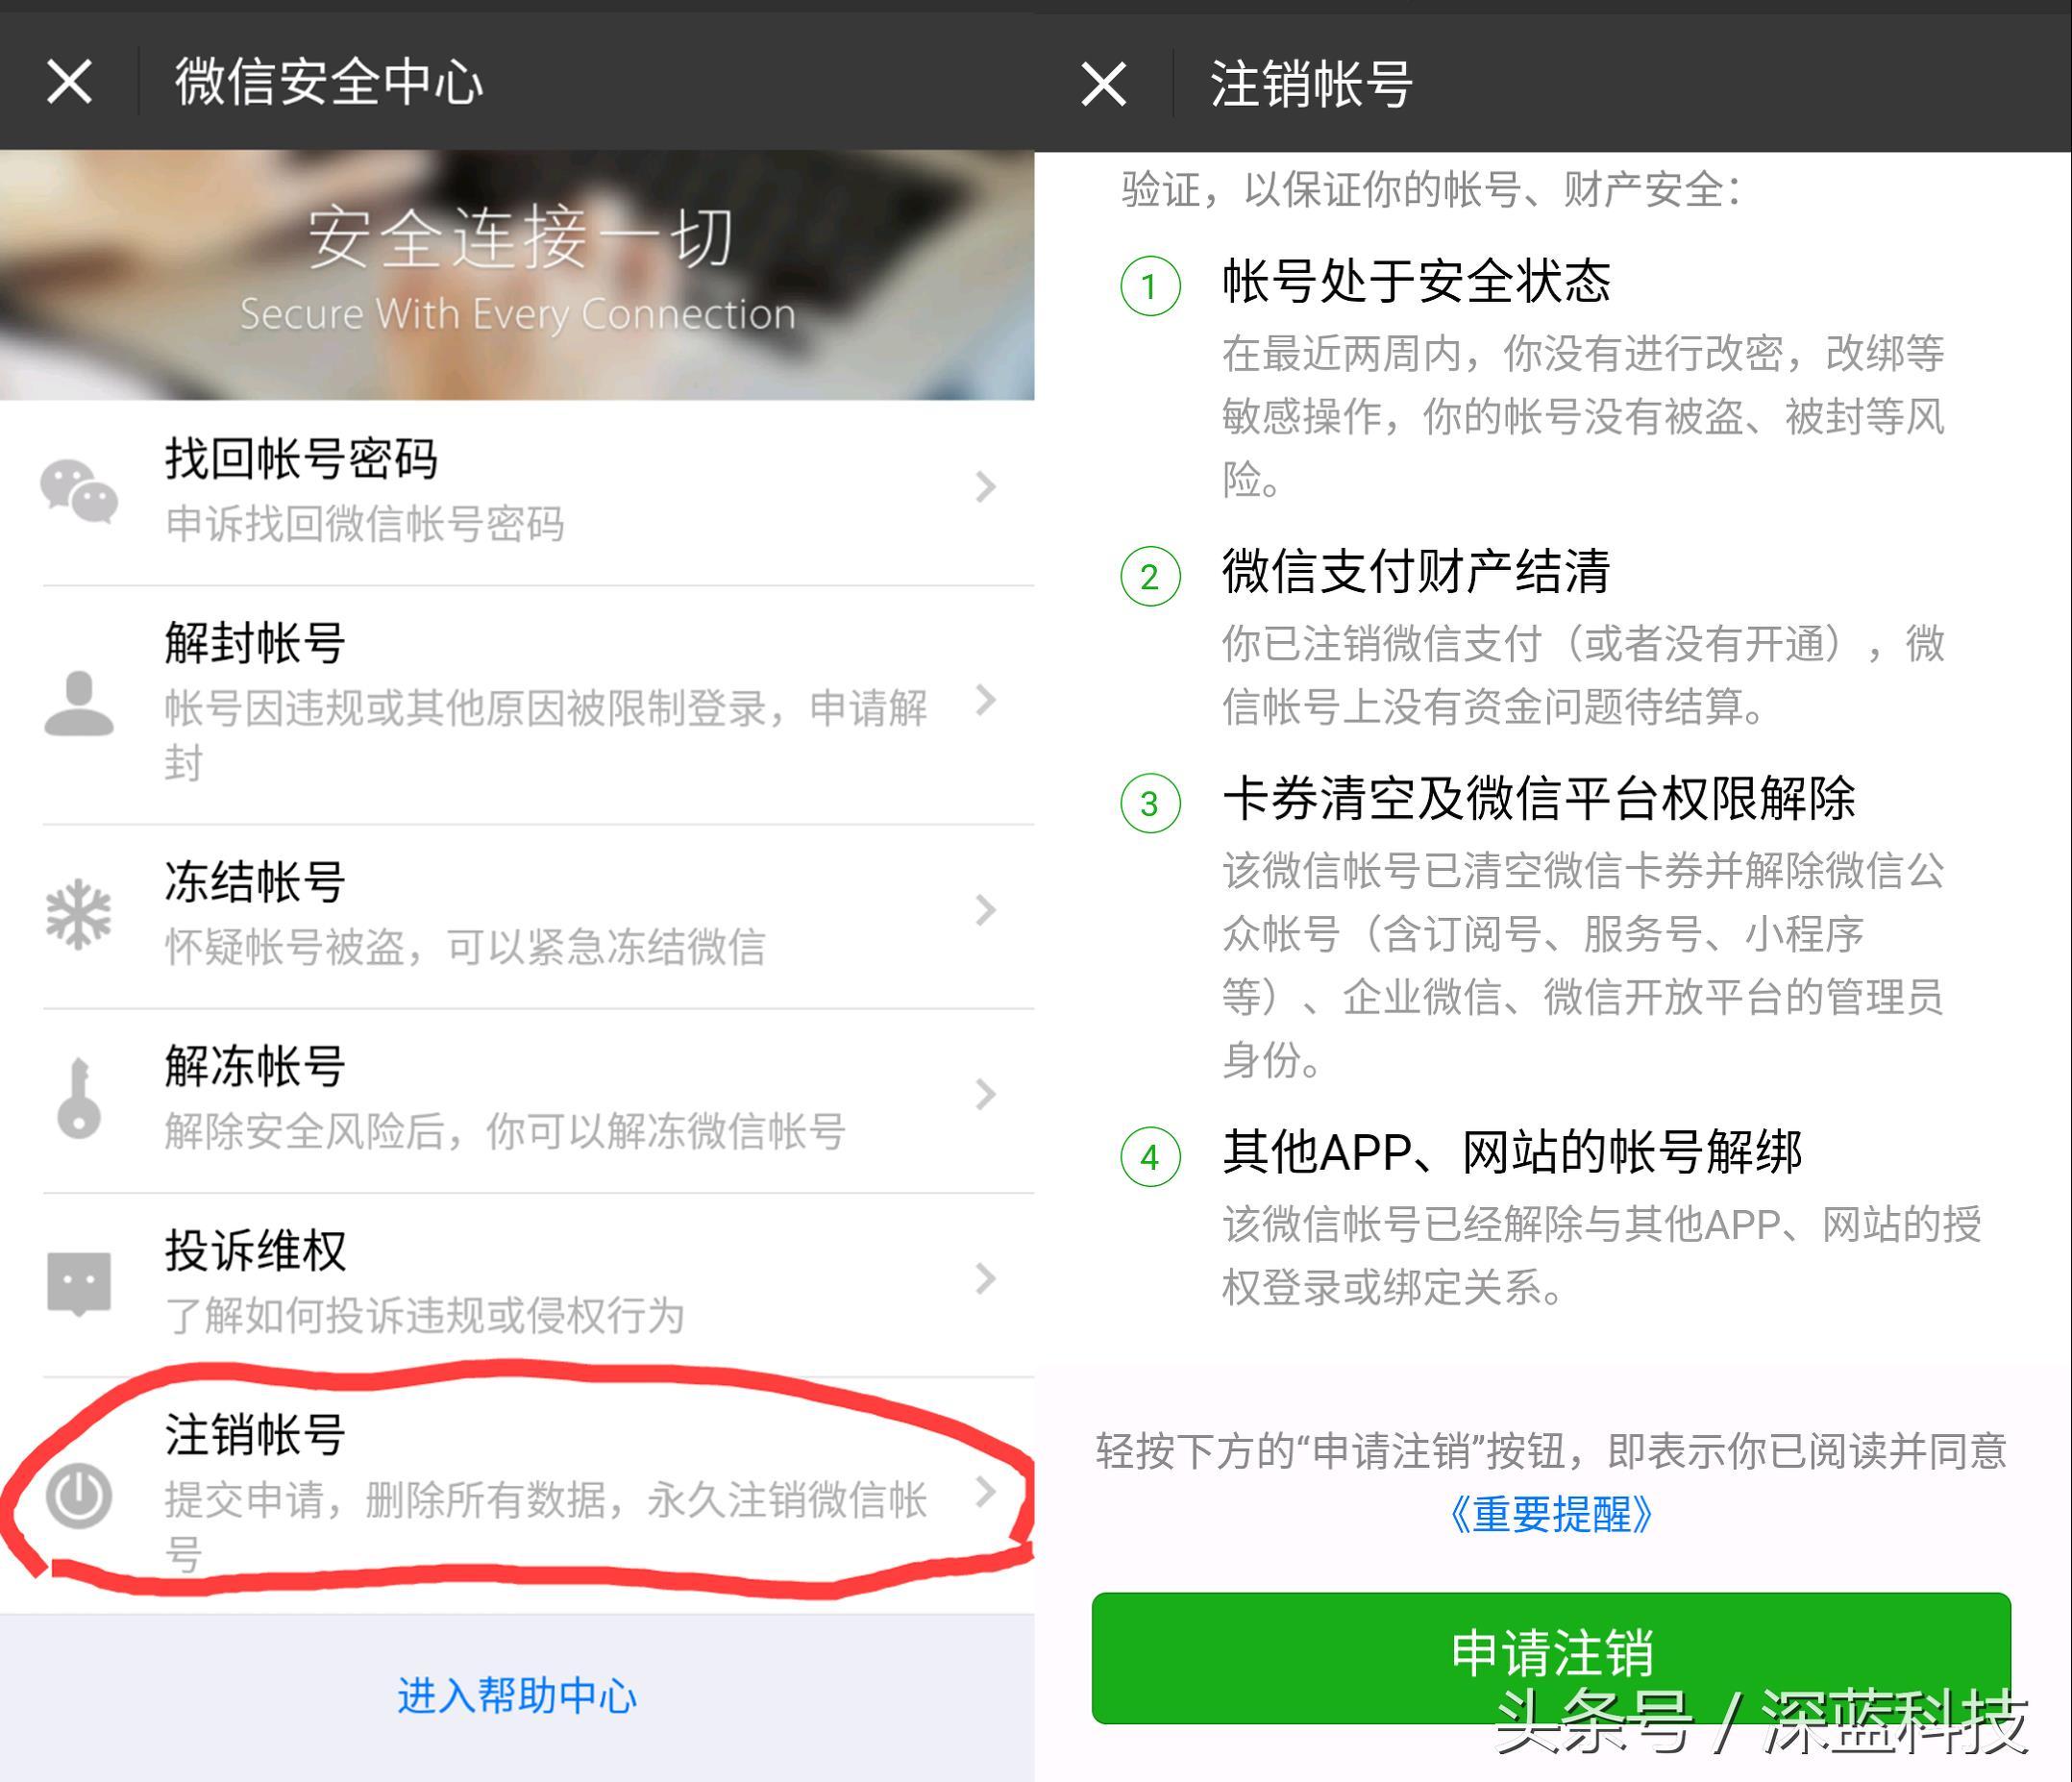Close the 微信安全中心 page with X
This screenshot has width=2072, height=1782.
[69, 81]
